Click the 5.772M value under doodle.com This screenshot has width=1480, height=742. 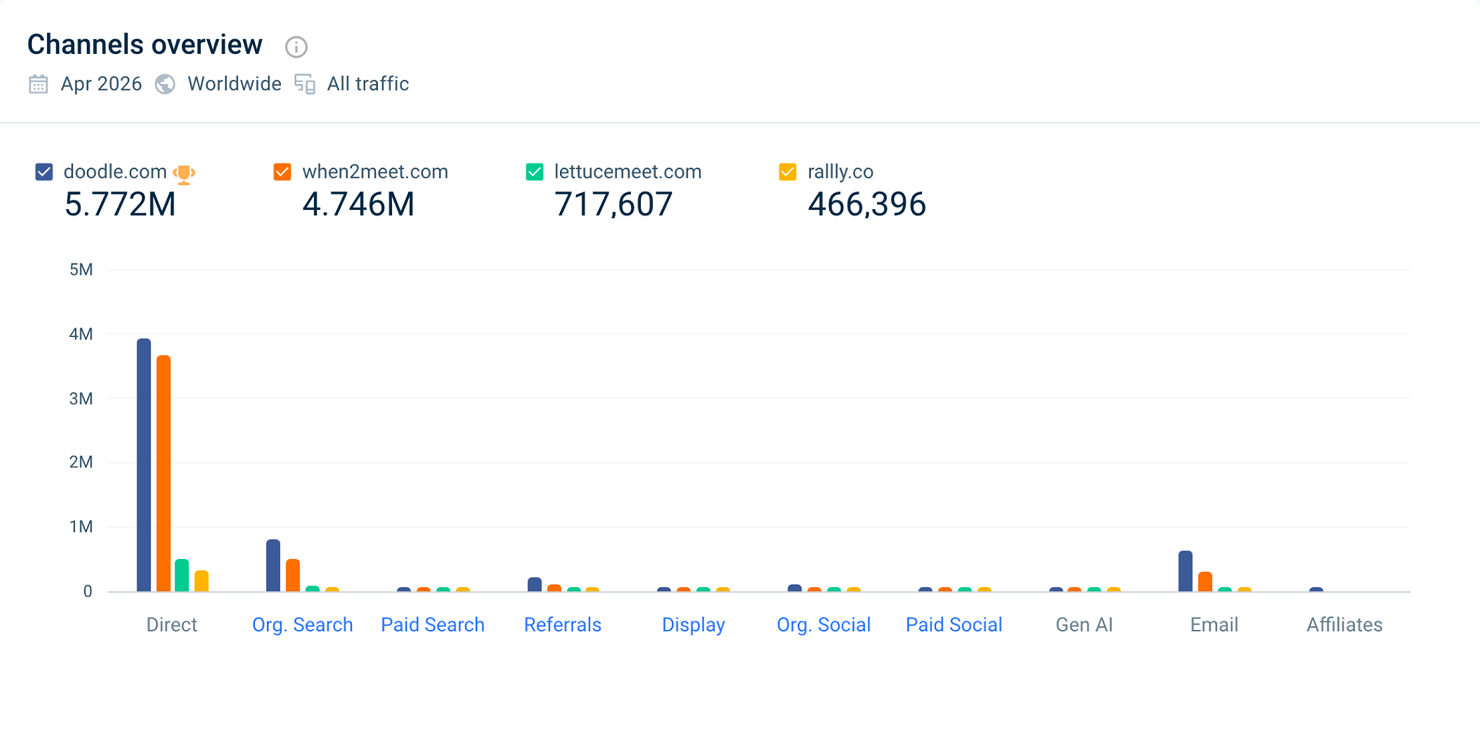(x=120, y=205)
